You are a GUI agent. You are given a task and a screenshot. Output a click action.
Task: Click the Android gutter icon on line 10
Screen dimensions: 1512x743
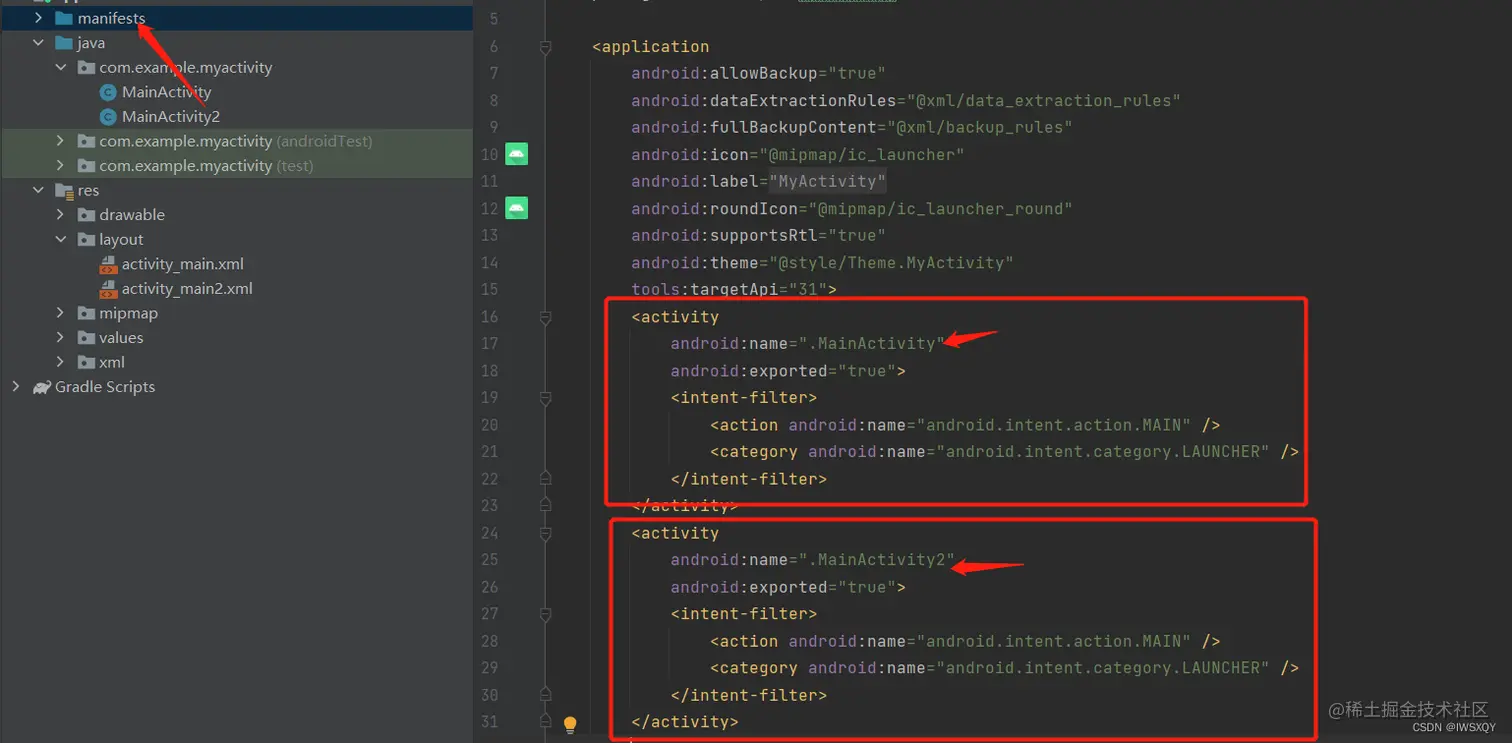516,154
